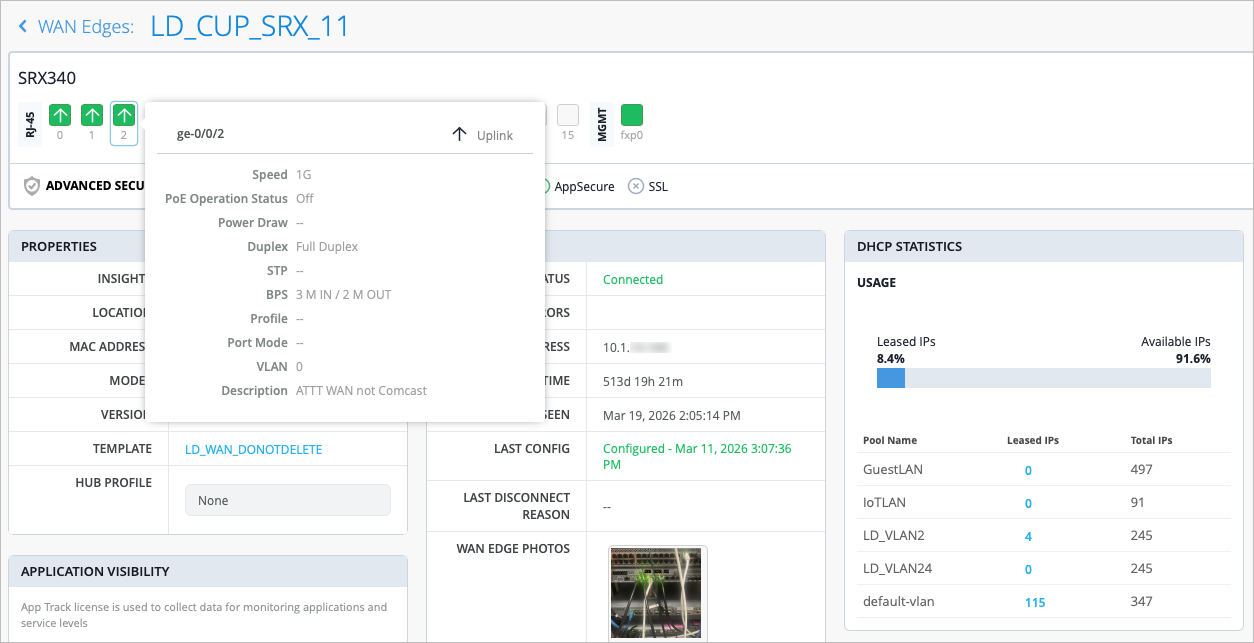
Task: Click the Properties panel header
Action: pyautogui.click(x=207, y=246)
